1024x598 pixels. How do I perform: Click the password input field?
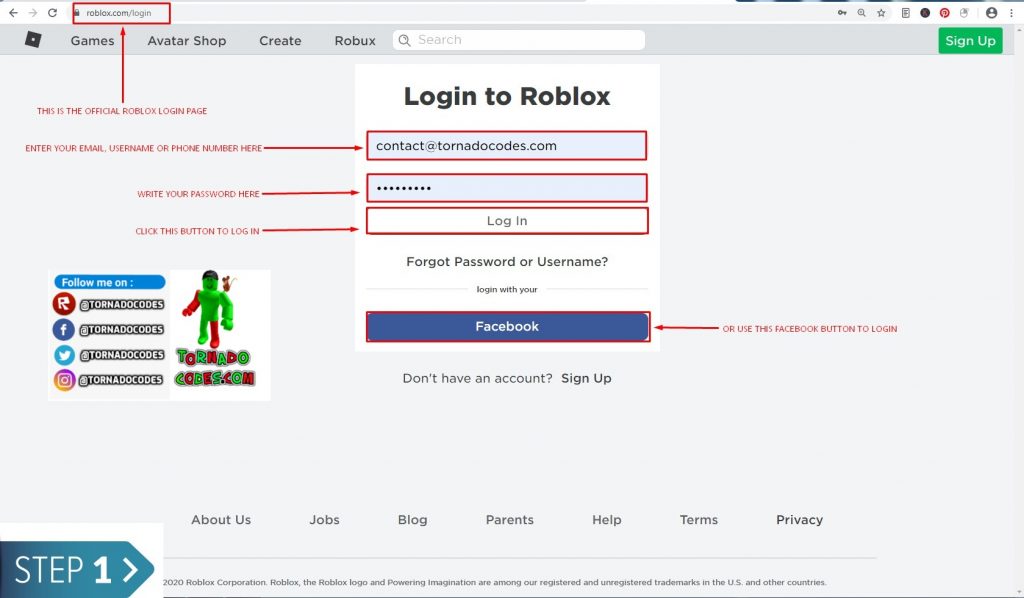coord(506,188)
